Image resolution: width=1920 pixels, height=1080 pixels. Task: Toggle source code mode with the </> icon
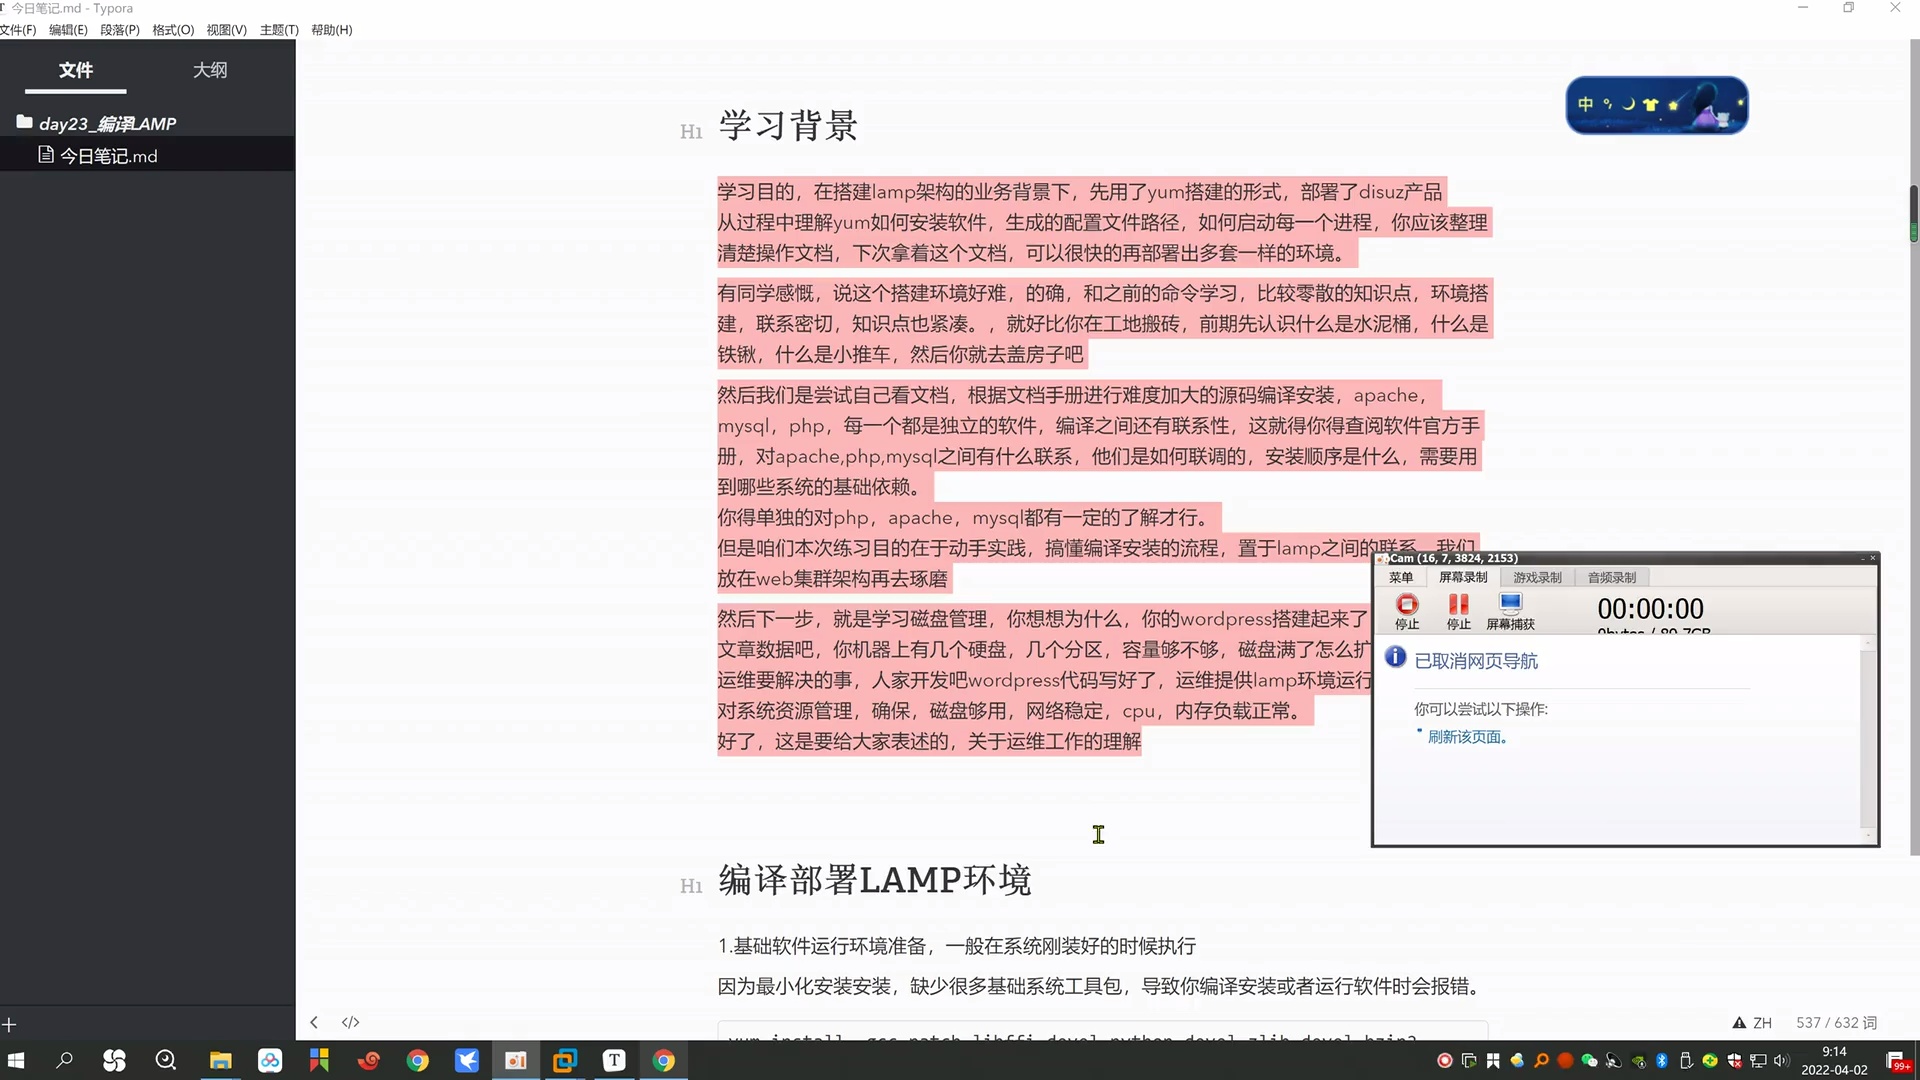tap(349, 1021)
